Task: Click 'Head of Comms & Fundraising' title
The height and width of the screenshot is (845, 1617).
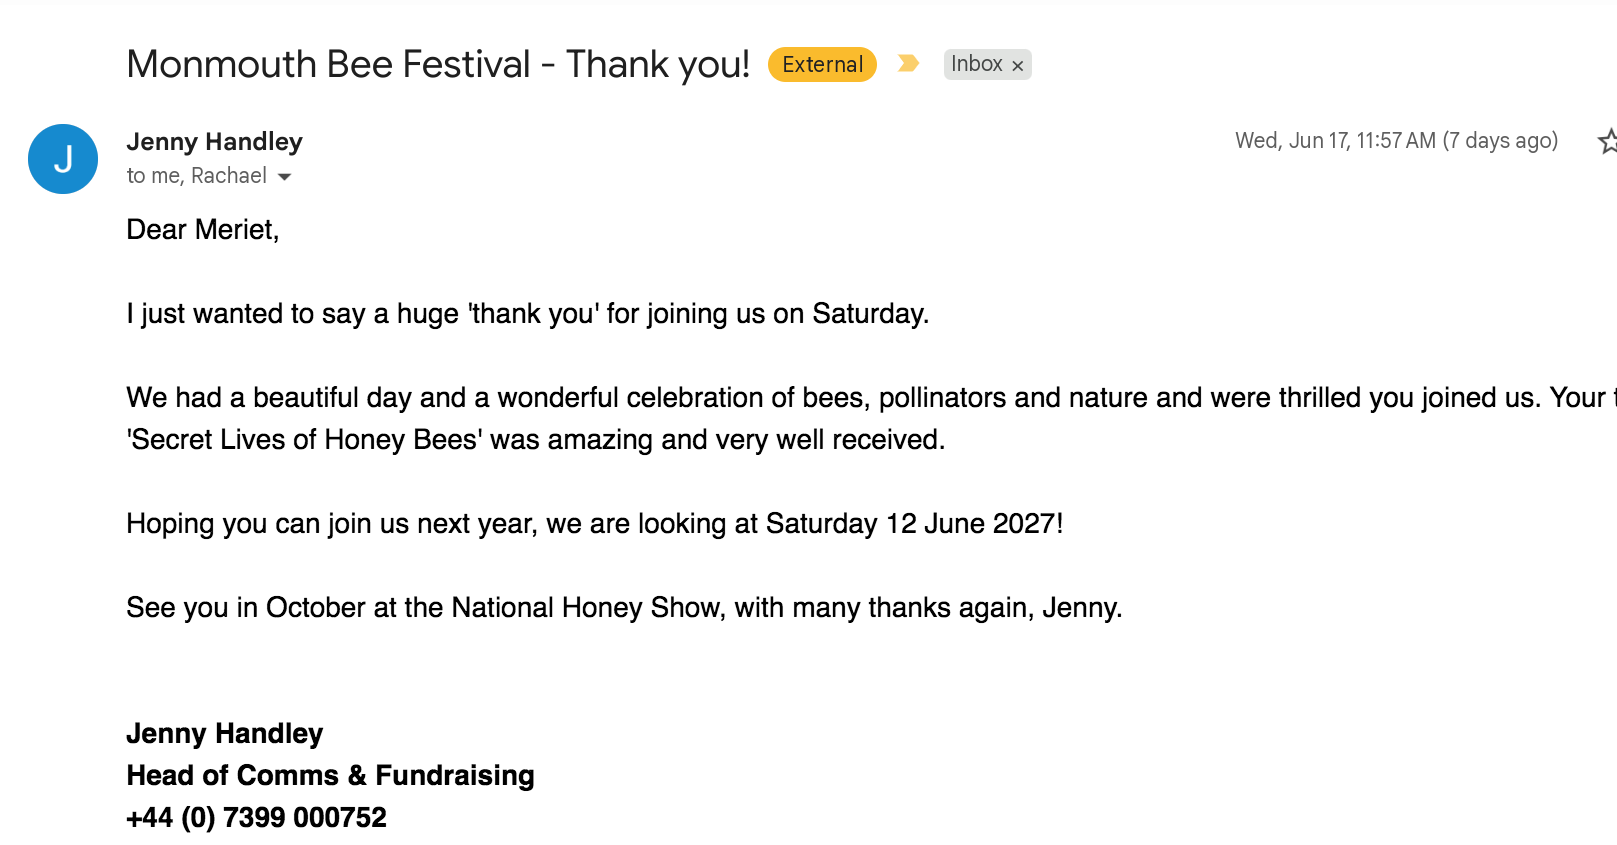Action: pyautogui.click(x=330, y=776)
